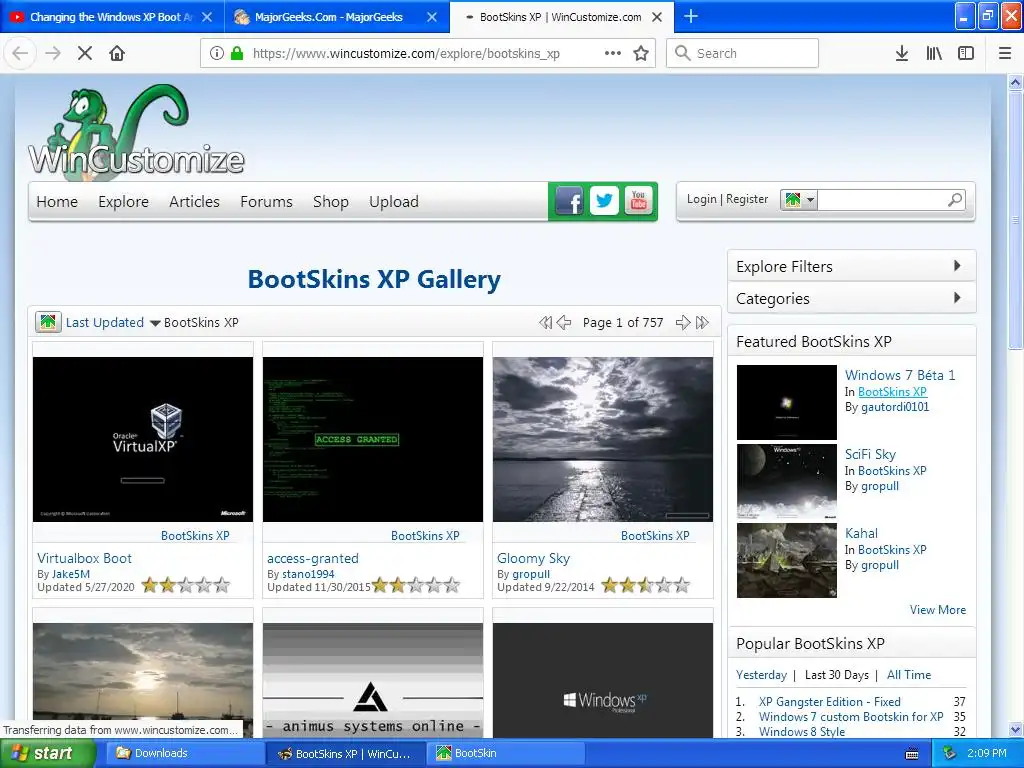Show Yesterday popular bootskins
This screenshot has height=768, width=1024.
point(761,675)
